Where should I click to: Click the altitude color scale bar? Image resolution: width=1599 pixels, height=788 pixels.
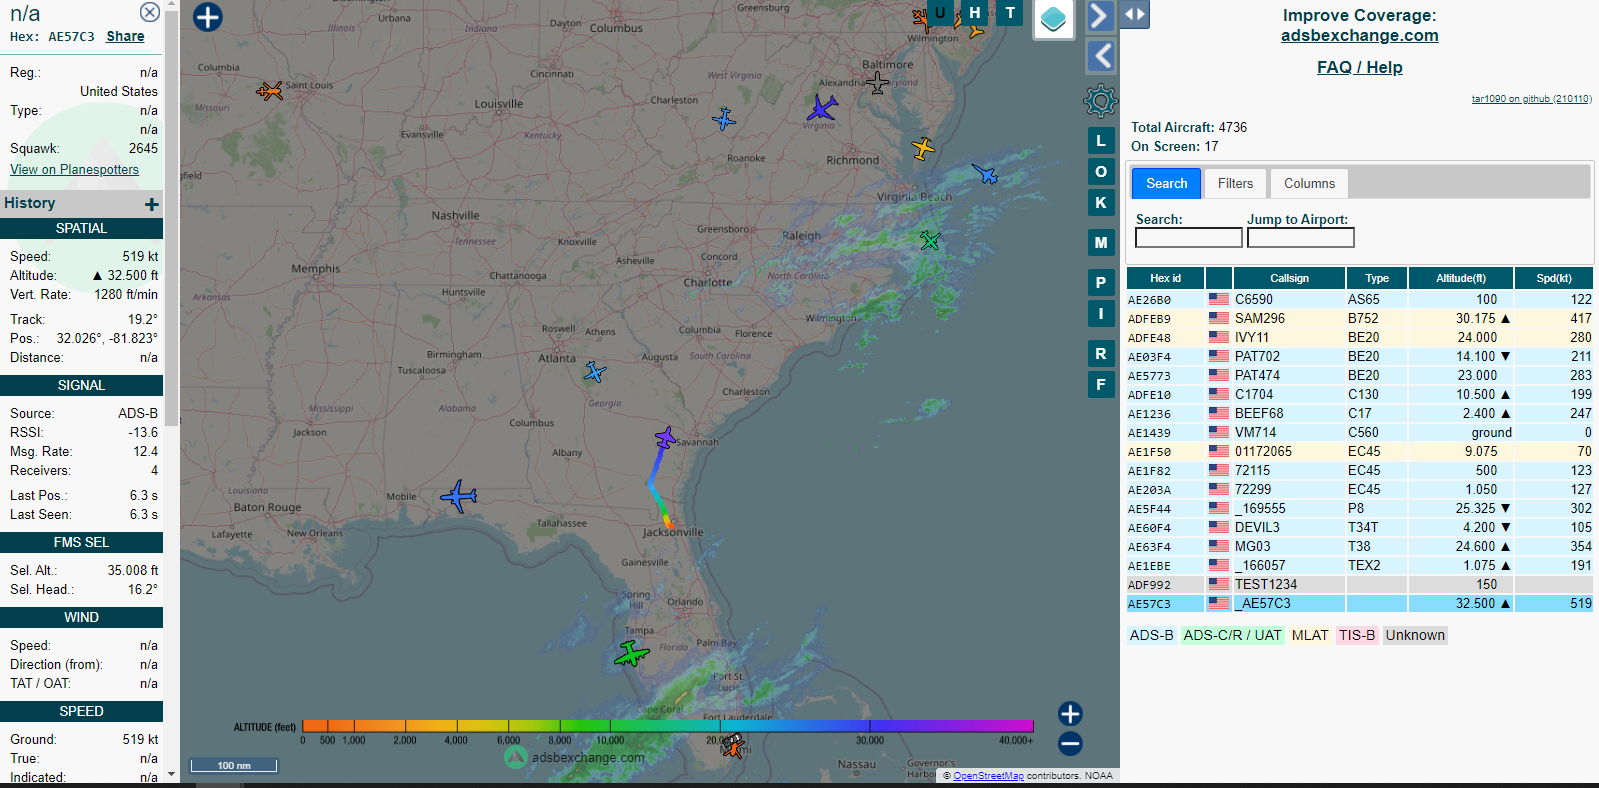tap(667, 726)
